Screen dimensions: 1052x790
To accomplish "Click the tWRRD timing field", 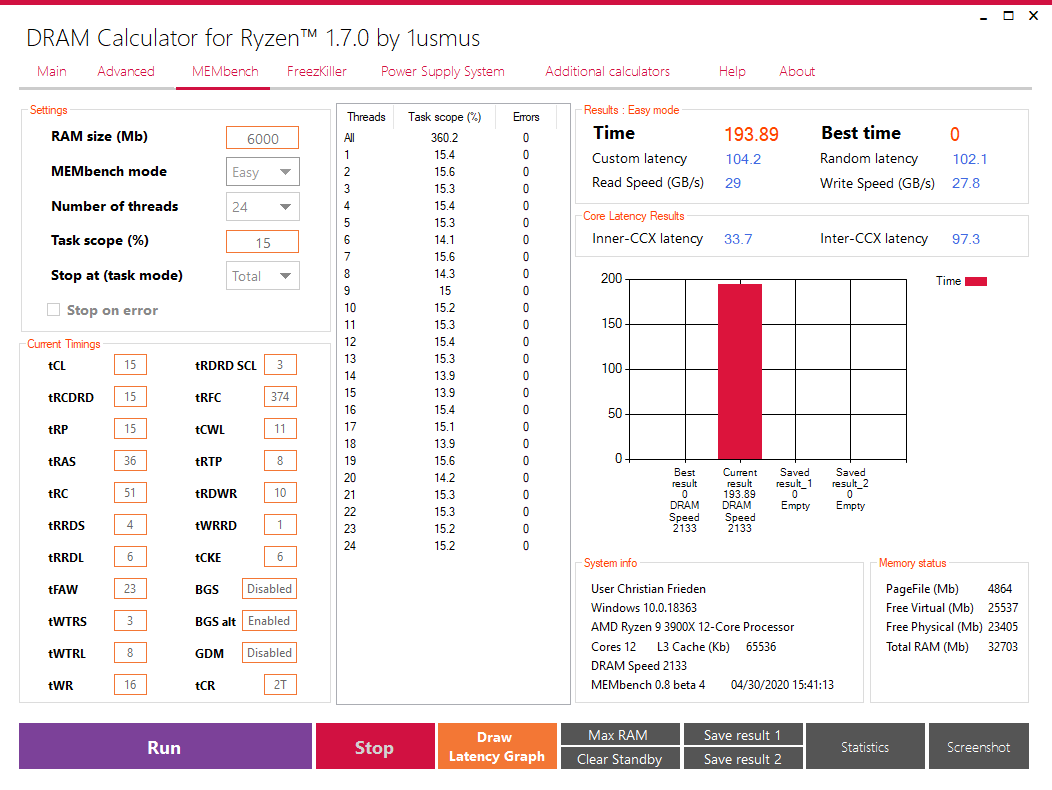I will [280, 524].
